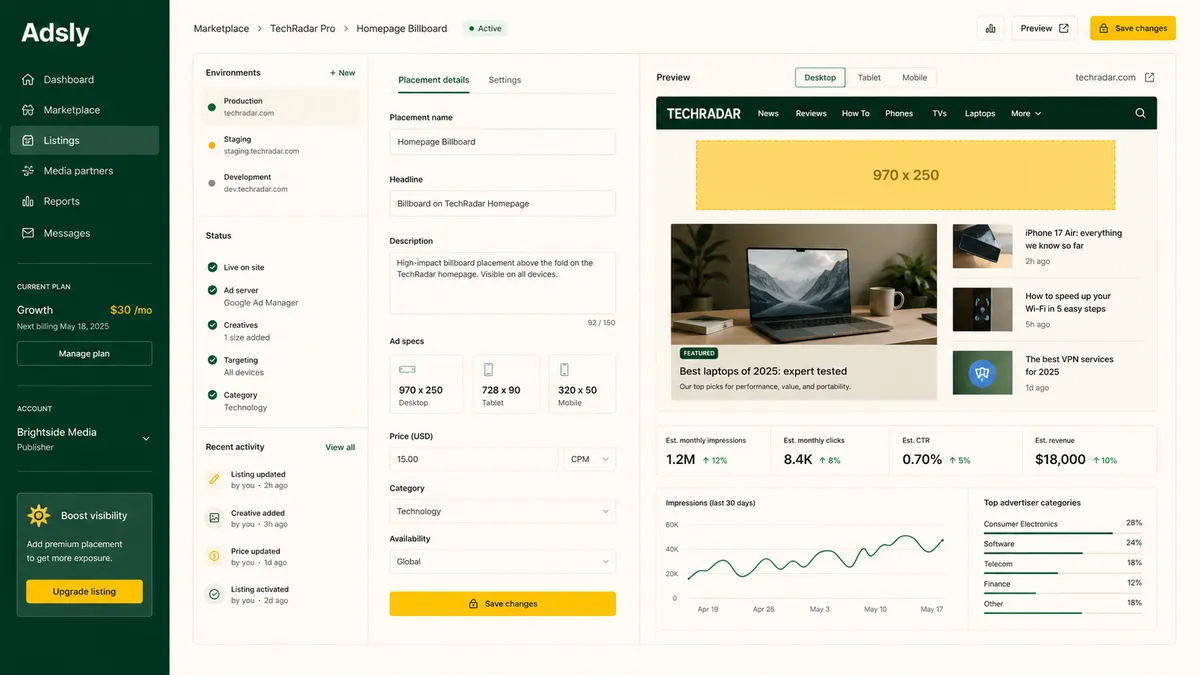1200x675 pixels.
Task: Open the Best laptops featured image
Action: [804, 284]
